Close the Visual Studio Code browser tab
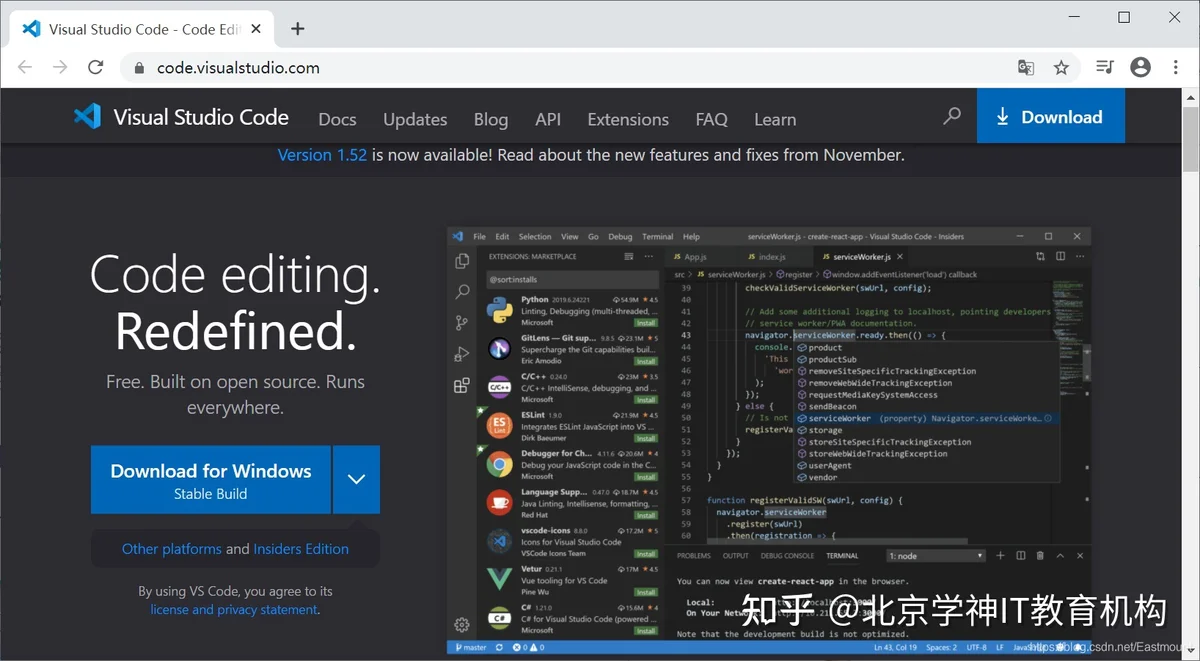This screenshot has width=1200, height=661. [257, 29]
